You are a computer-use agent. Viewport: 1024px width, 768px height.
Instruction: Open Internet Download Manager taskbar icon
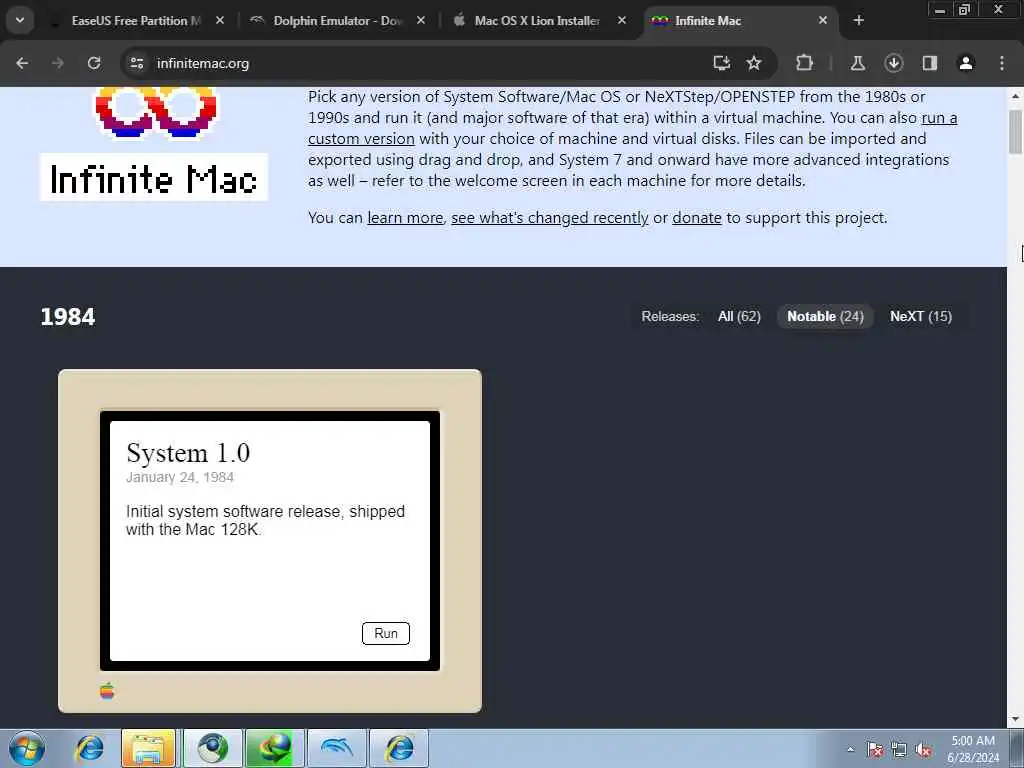click(274, 748)
